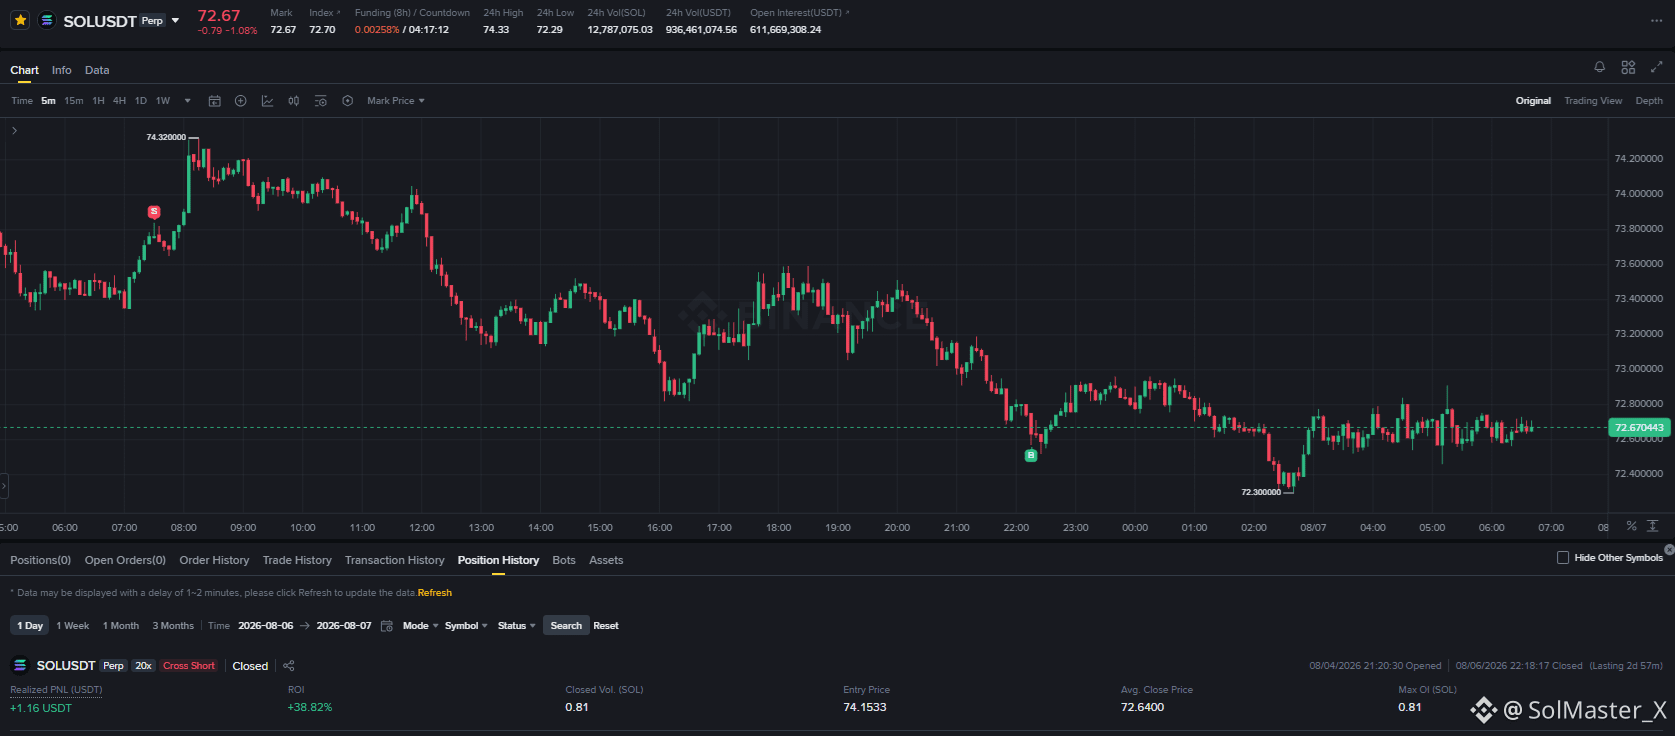This screenshot has width=1675, height=736.
Task: Select the 1 Week history range
Action: (x=73, y=626)
